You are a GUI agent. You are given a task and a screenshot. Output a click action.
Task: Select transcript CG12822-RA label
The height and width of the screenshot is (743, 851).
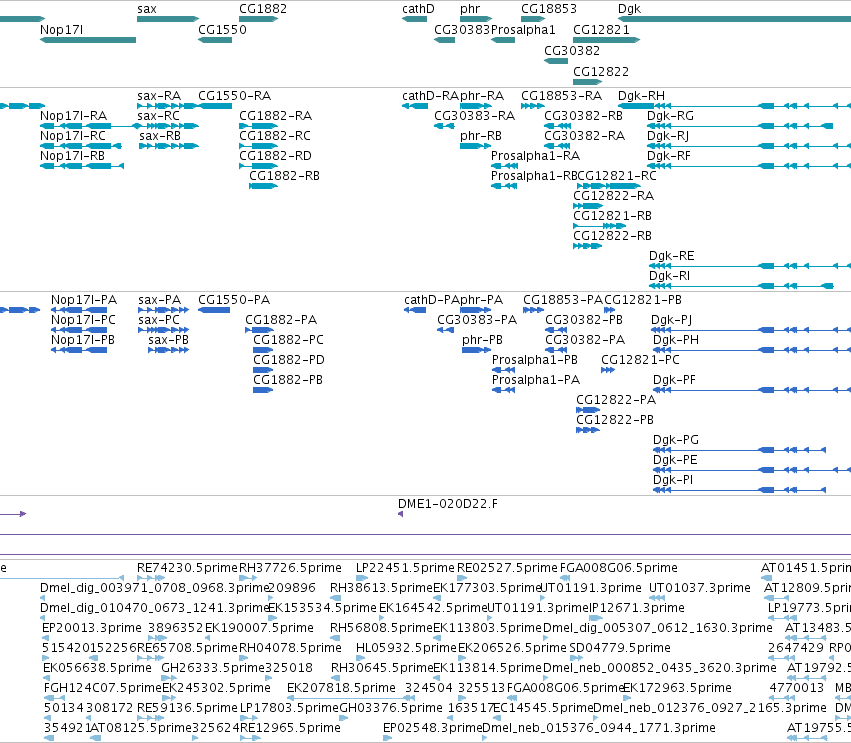coord(613,195)
